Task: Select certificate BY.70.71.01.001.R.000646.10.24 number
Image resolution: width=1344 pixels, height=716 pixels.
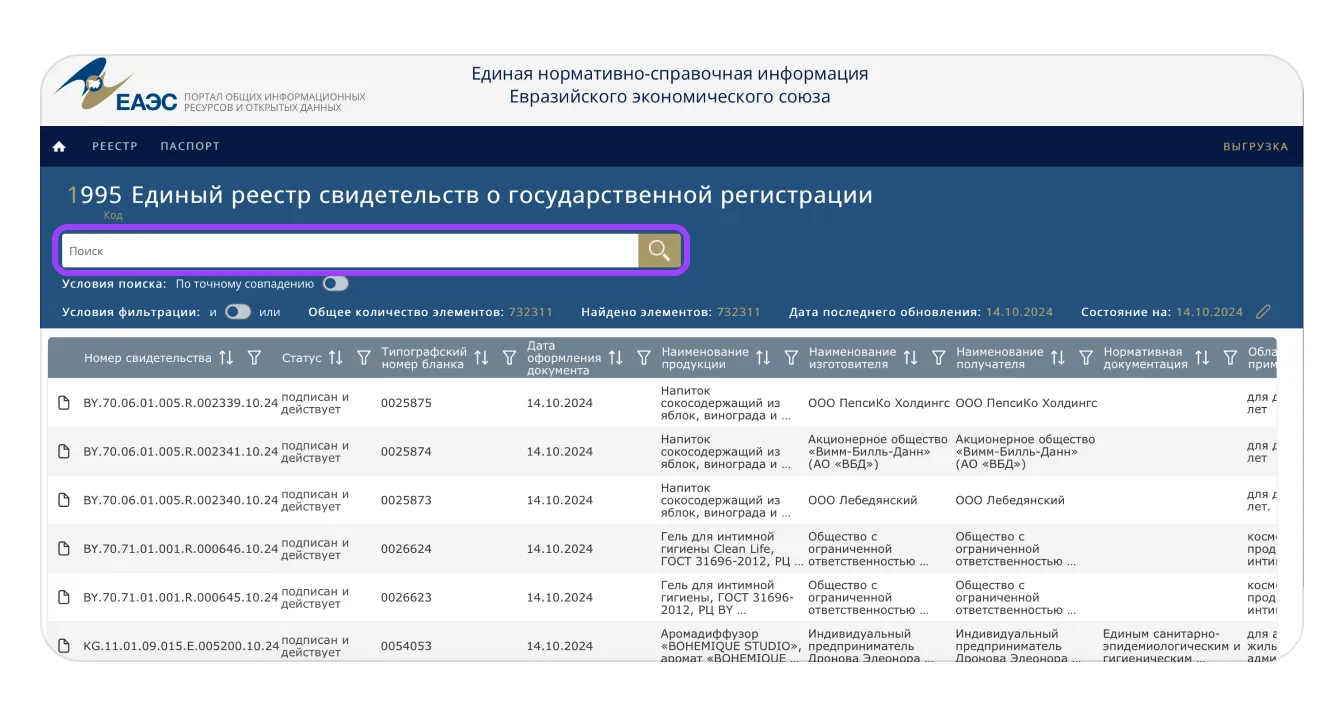Action: 181,549
